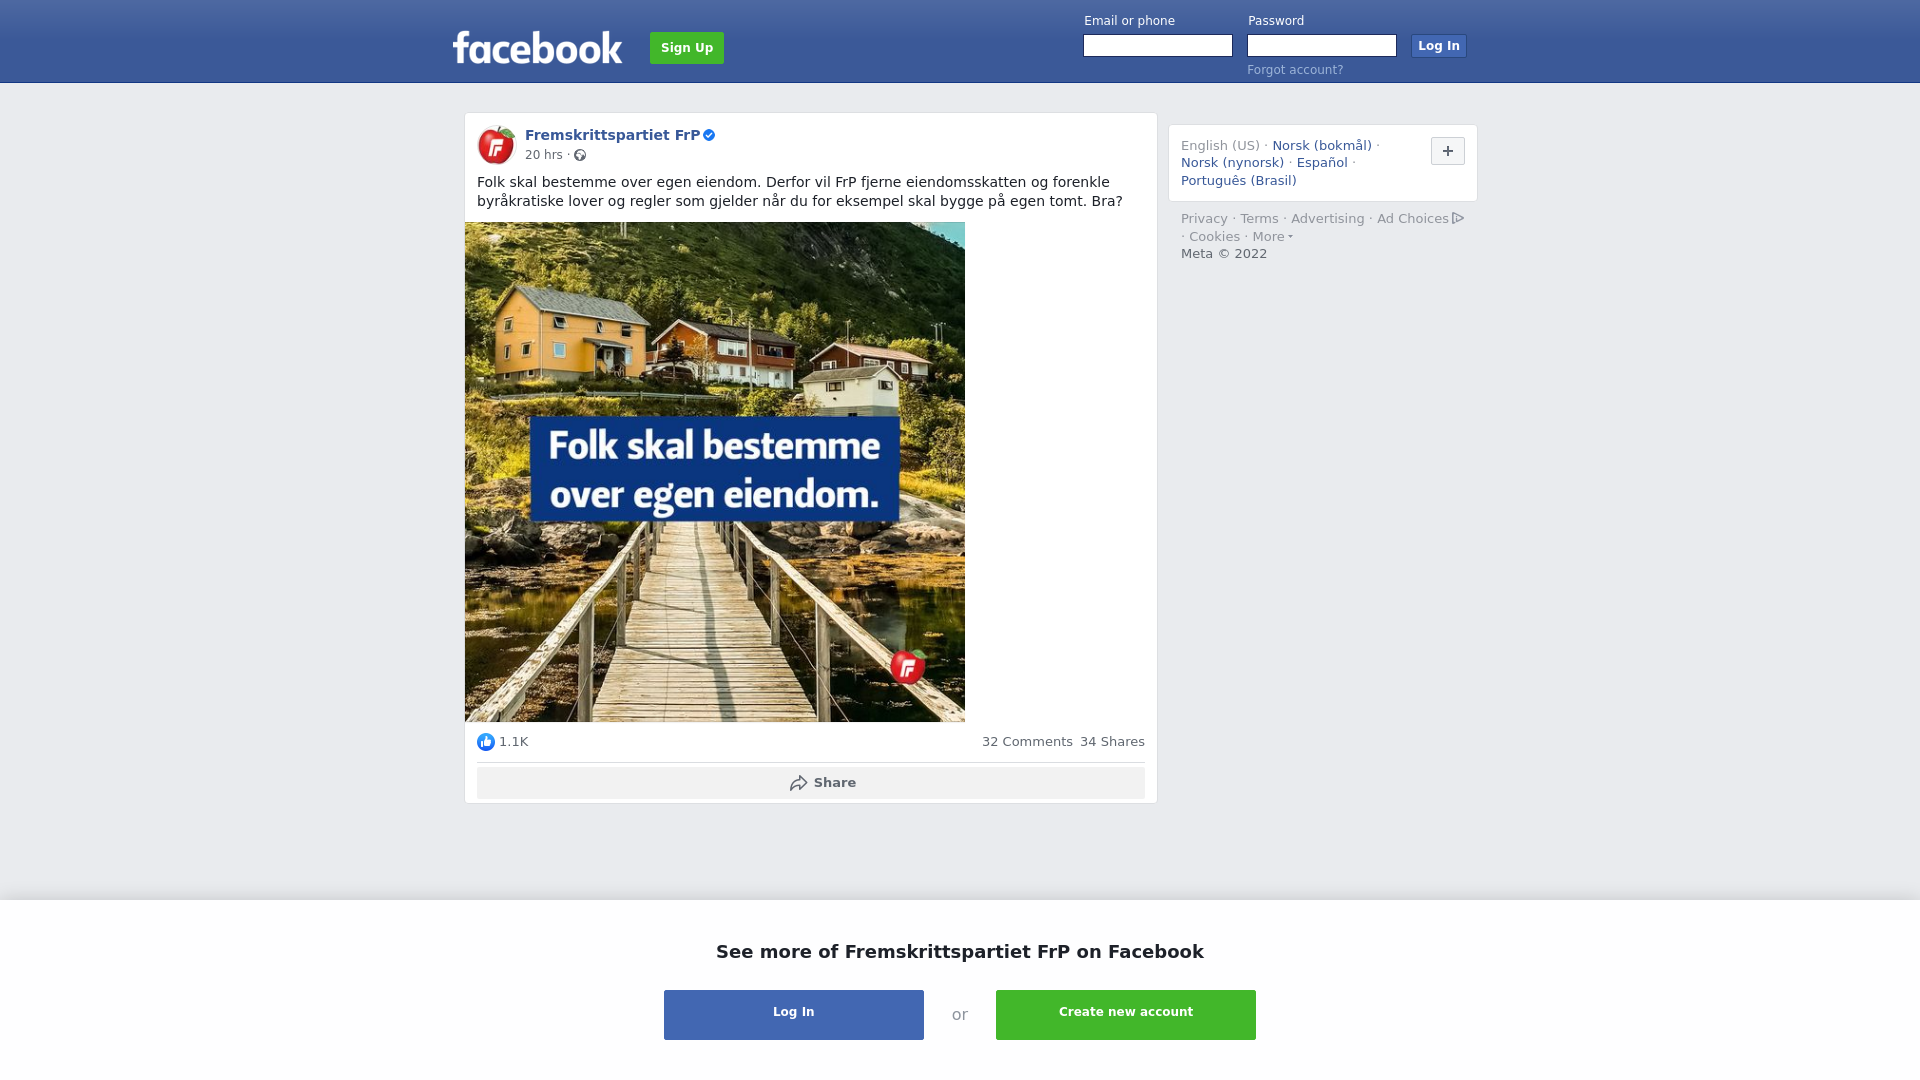Switch language to Norsk (bokmål)
This screenshot has height=1080, width=1920.
(1322, 146)
